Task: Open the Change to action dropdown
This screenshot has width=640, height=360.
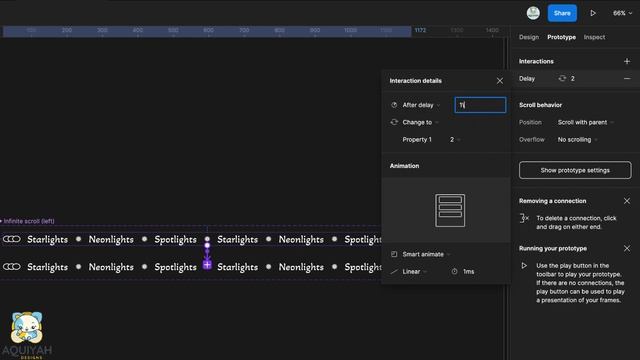Action: click(x=420, y=122)
